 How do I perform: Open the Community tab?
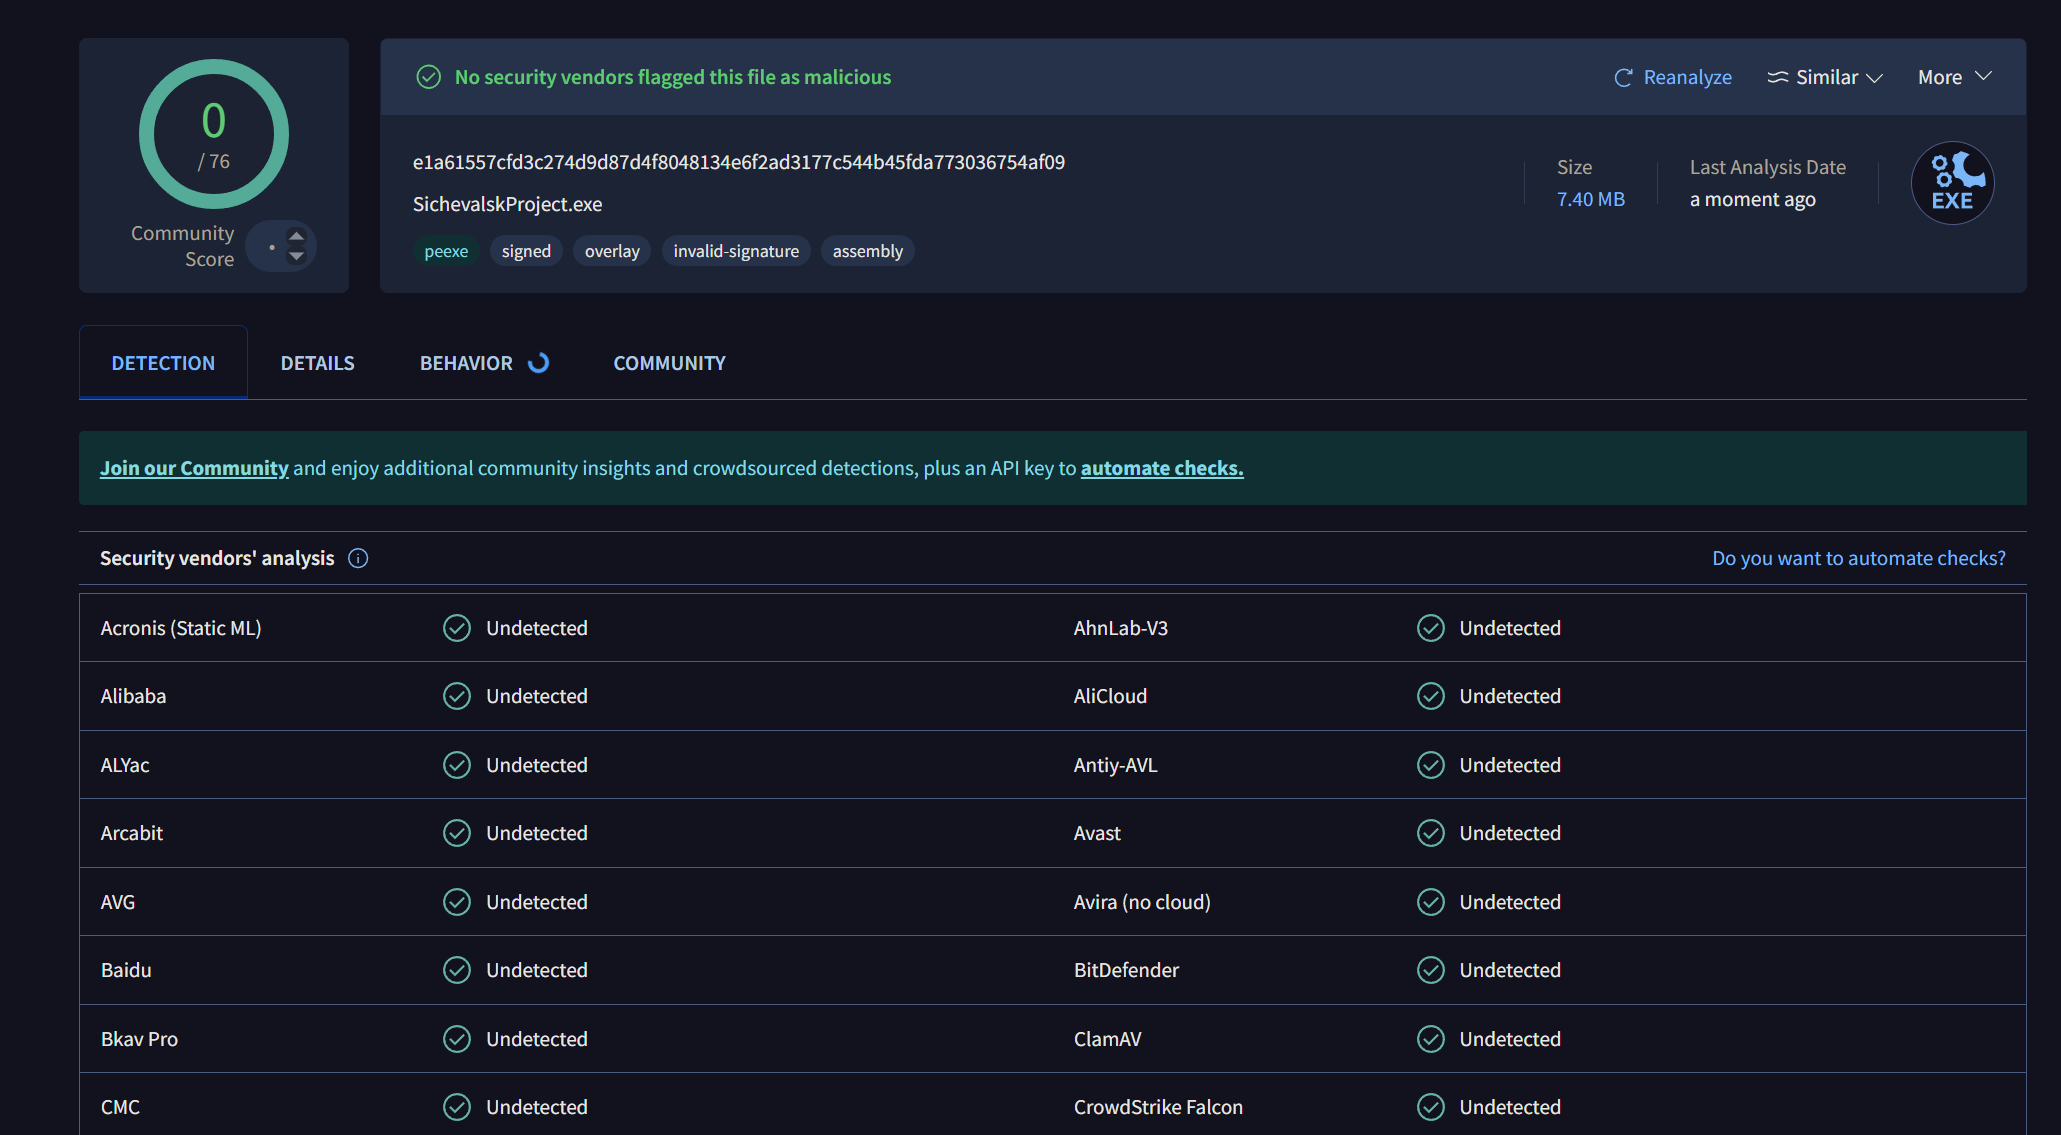point(669,363)
